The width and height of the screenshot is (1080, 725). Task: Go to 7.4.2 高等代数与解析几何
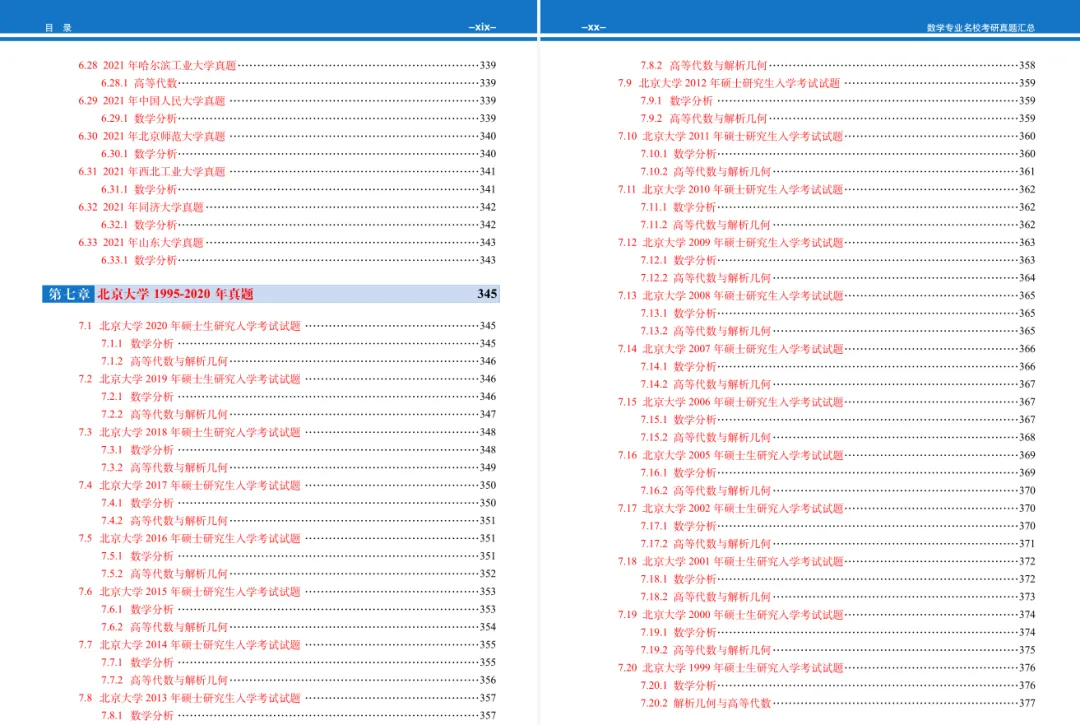pos(298,521)
